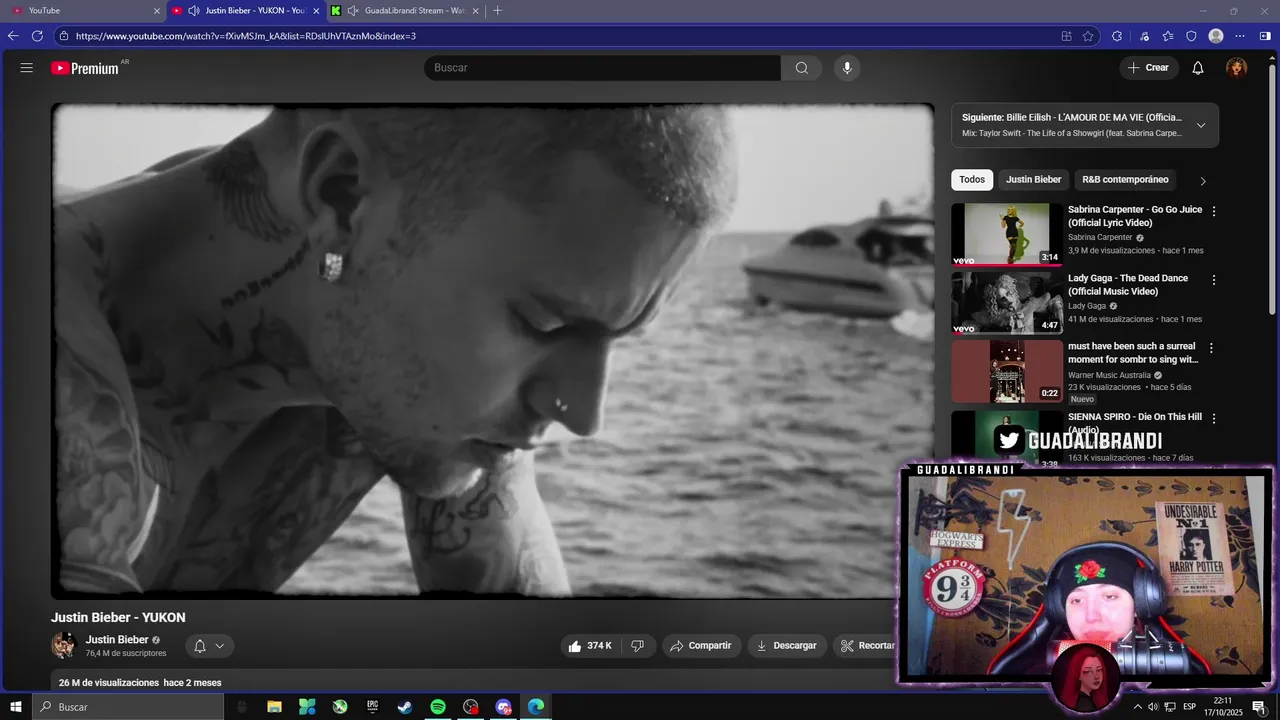Open the Justin Bieber channel name link
This screenshot has width=1280, height=720.
[117, 640]
